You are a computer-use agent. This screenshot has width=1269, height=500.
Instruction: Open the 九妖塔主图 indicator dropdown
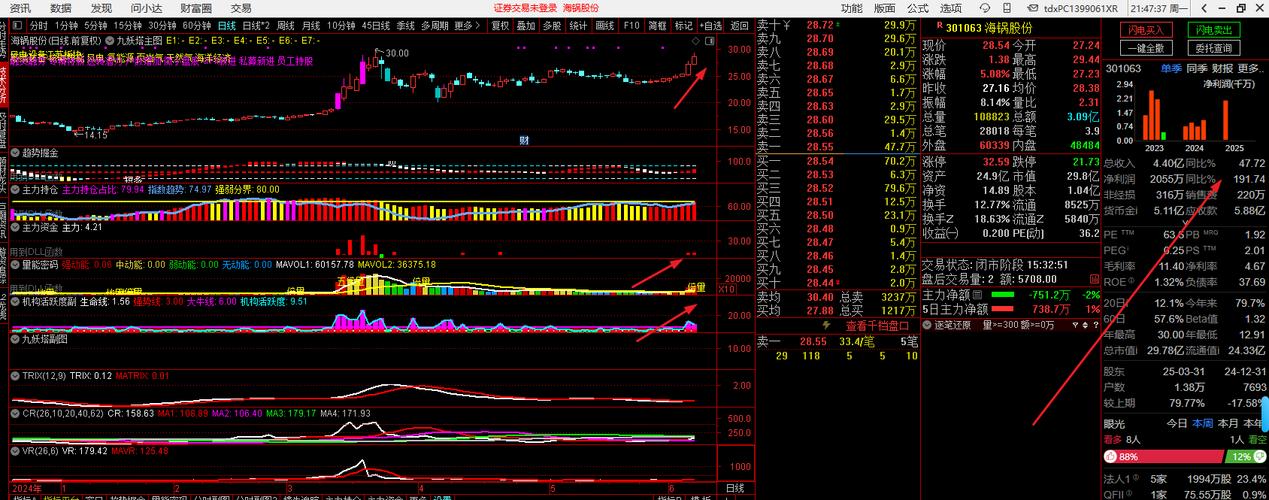click(108, 42)
